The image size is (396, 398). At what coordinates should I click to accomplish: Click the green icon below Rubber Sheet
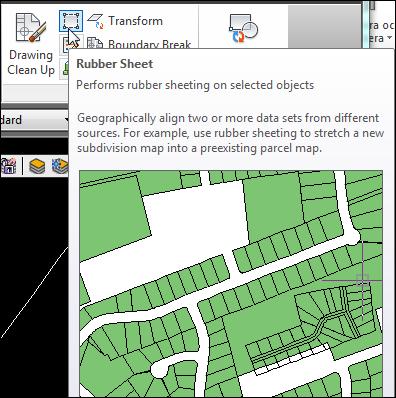(x=64, y=69)
